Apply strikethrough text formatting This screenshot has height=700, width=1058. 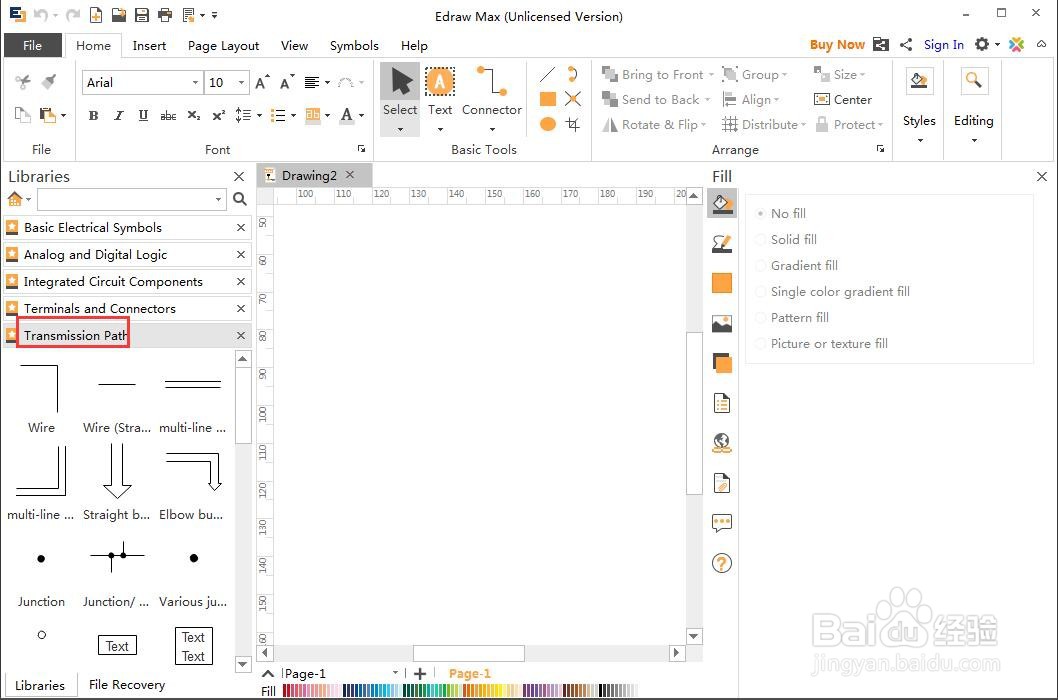[168, 115]
